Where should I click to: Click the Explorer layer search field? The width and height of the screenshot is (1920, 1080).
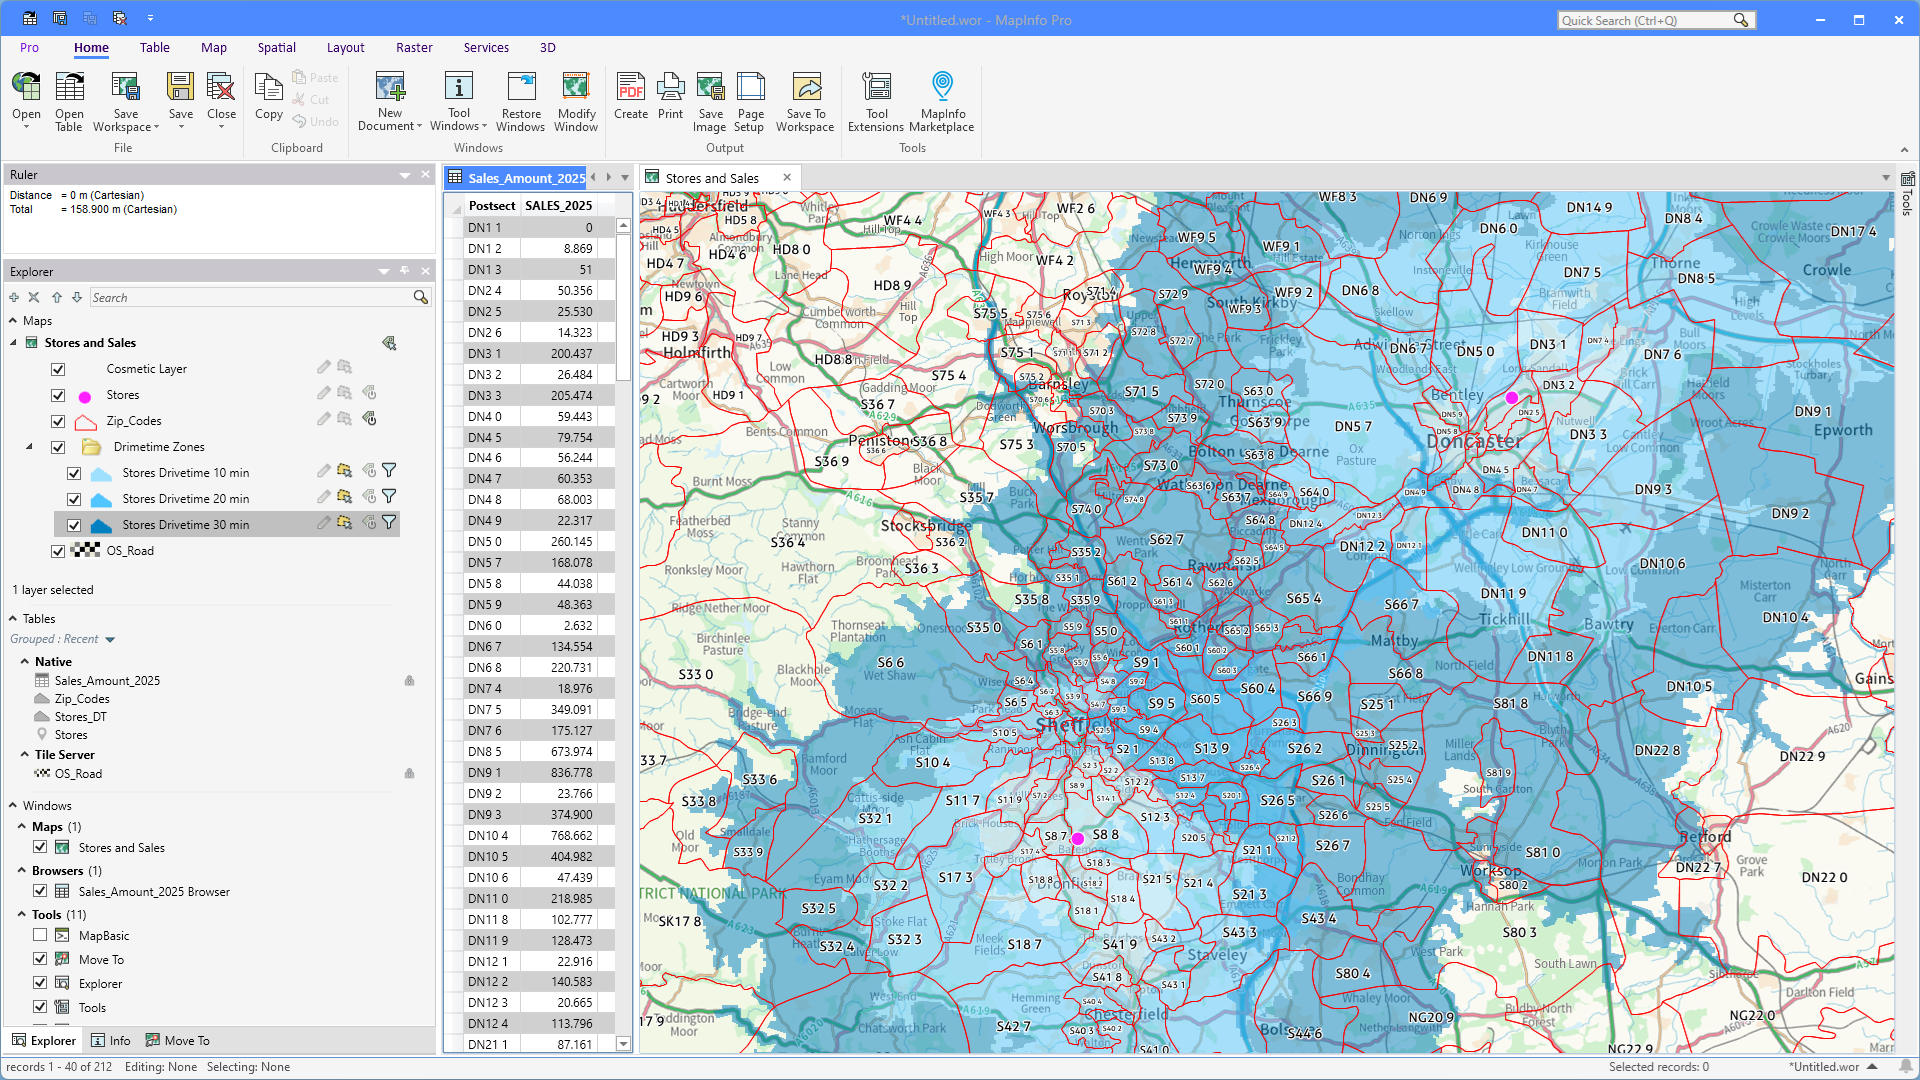click(250, 298)
